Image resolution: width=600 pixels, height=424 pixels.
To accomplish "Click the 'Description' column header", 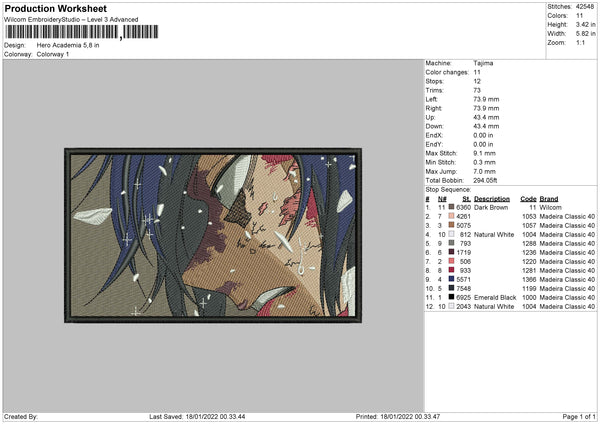I will coord(492,199).
